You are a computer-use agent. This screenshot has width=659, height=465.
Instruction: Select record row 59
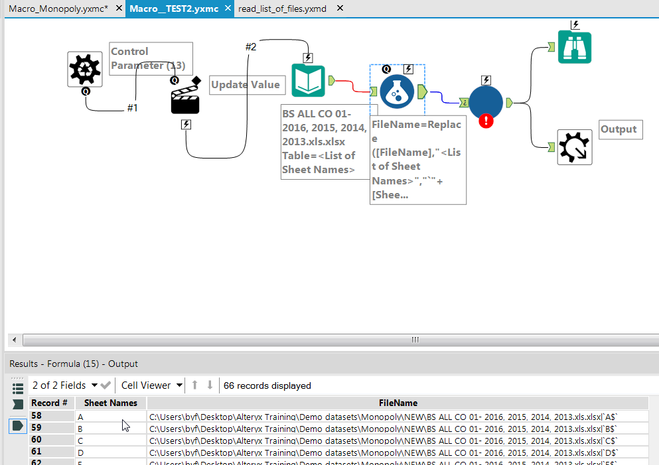(x=51, y=428)
